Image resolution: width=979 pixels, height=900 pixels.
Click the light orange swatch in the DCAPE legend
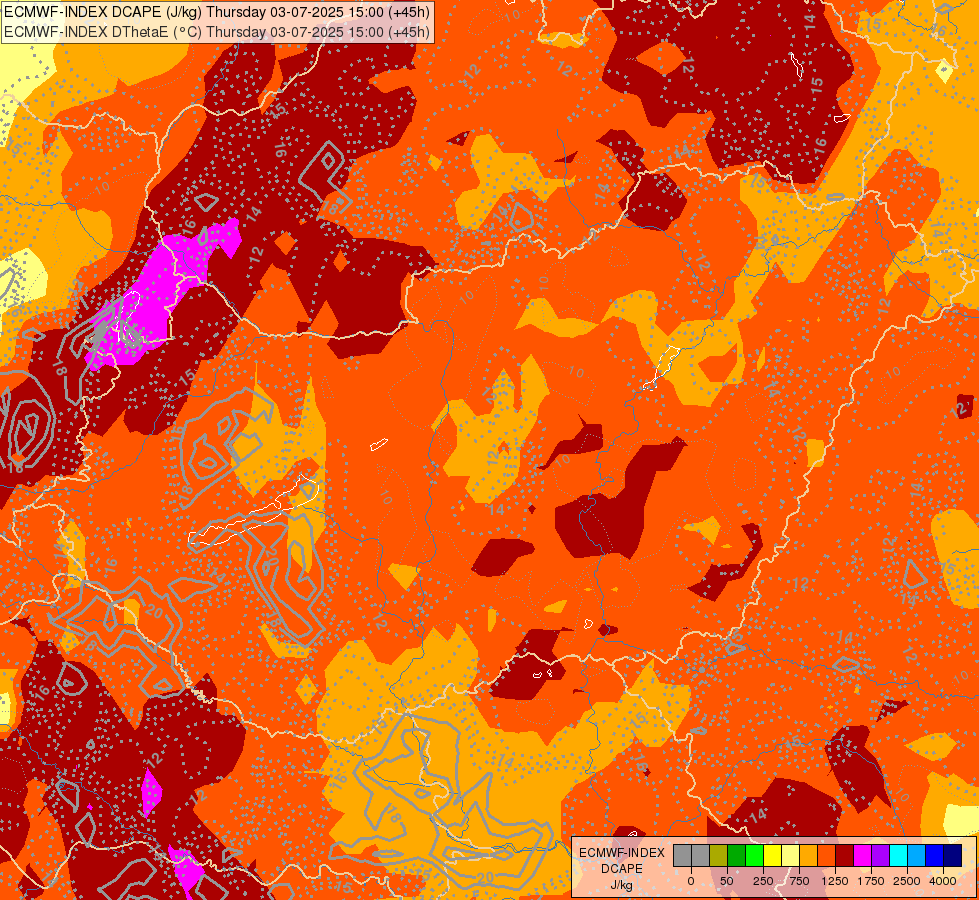[809, 855]
